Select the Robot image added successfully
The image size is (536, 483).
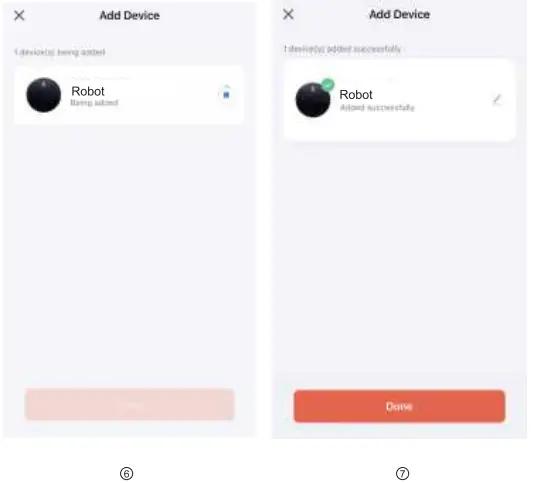[x=313, y=100]
